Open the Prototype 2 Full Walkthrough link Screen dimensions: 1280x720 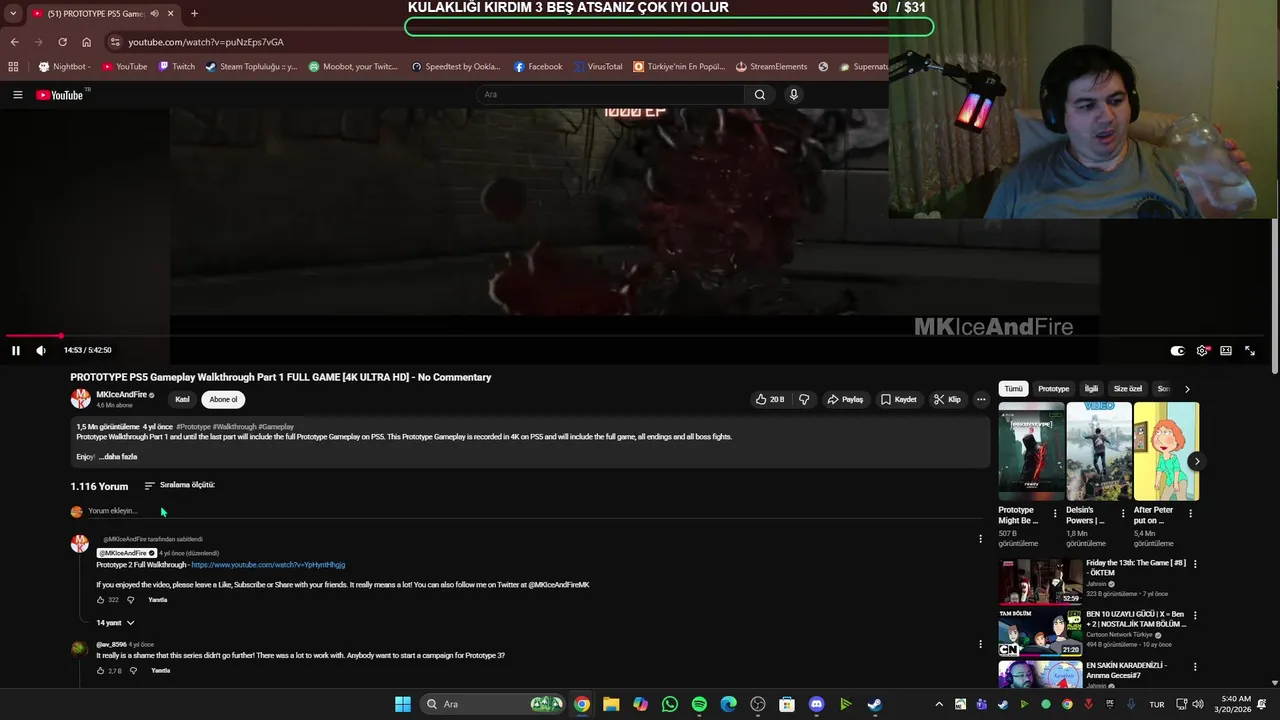coord(268,565)
